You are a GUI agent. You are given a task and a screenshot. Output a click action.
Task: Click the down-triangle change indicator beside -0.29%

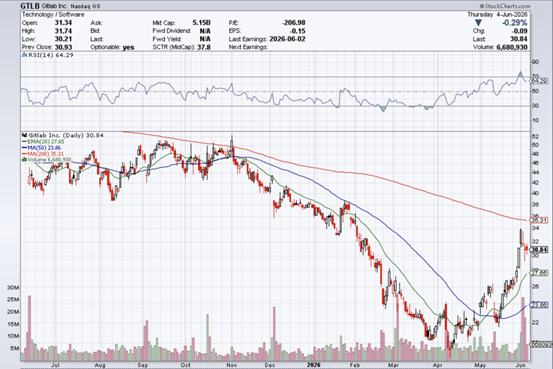click(478, 23)
